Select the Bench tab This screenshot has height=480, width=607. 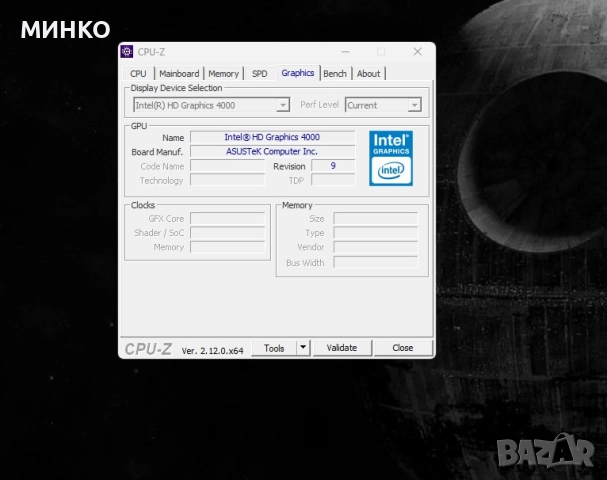pyautogui.click(x=335, y=73)
